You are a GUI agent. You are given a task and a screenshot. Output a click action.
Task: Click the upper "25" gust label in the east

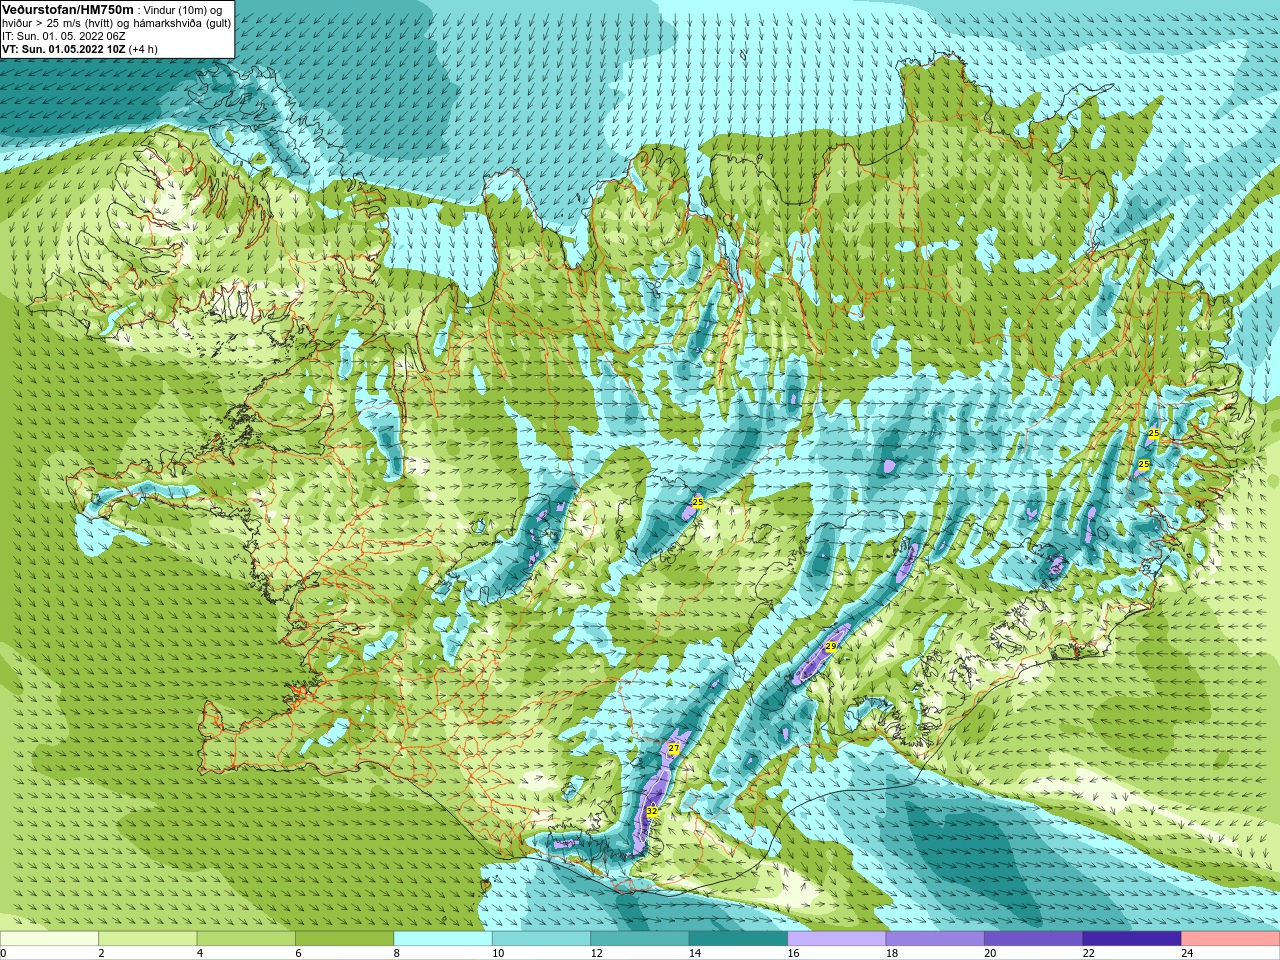pyautogui.click(x=1154, y=433)
